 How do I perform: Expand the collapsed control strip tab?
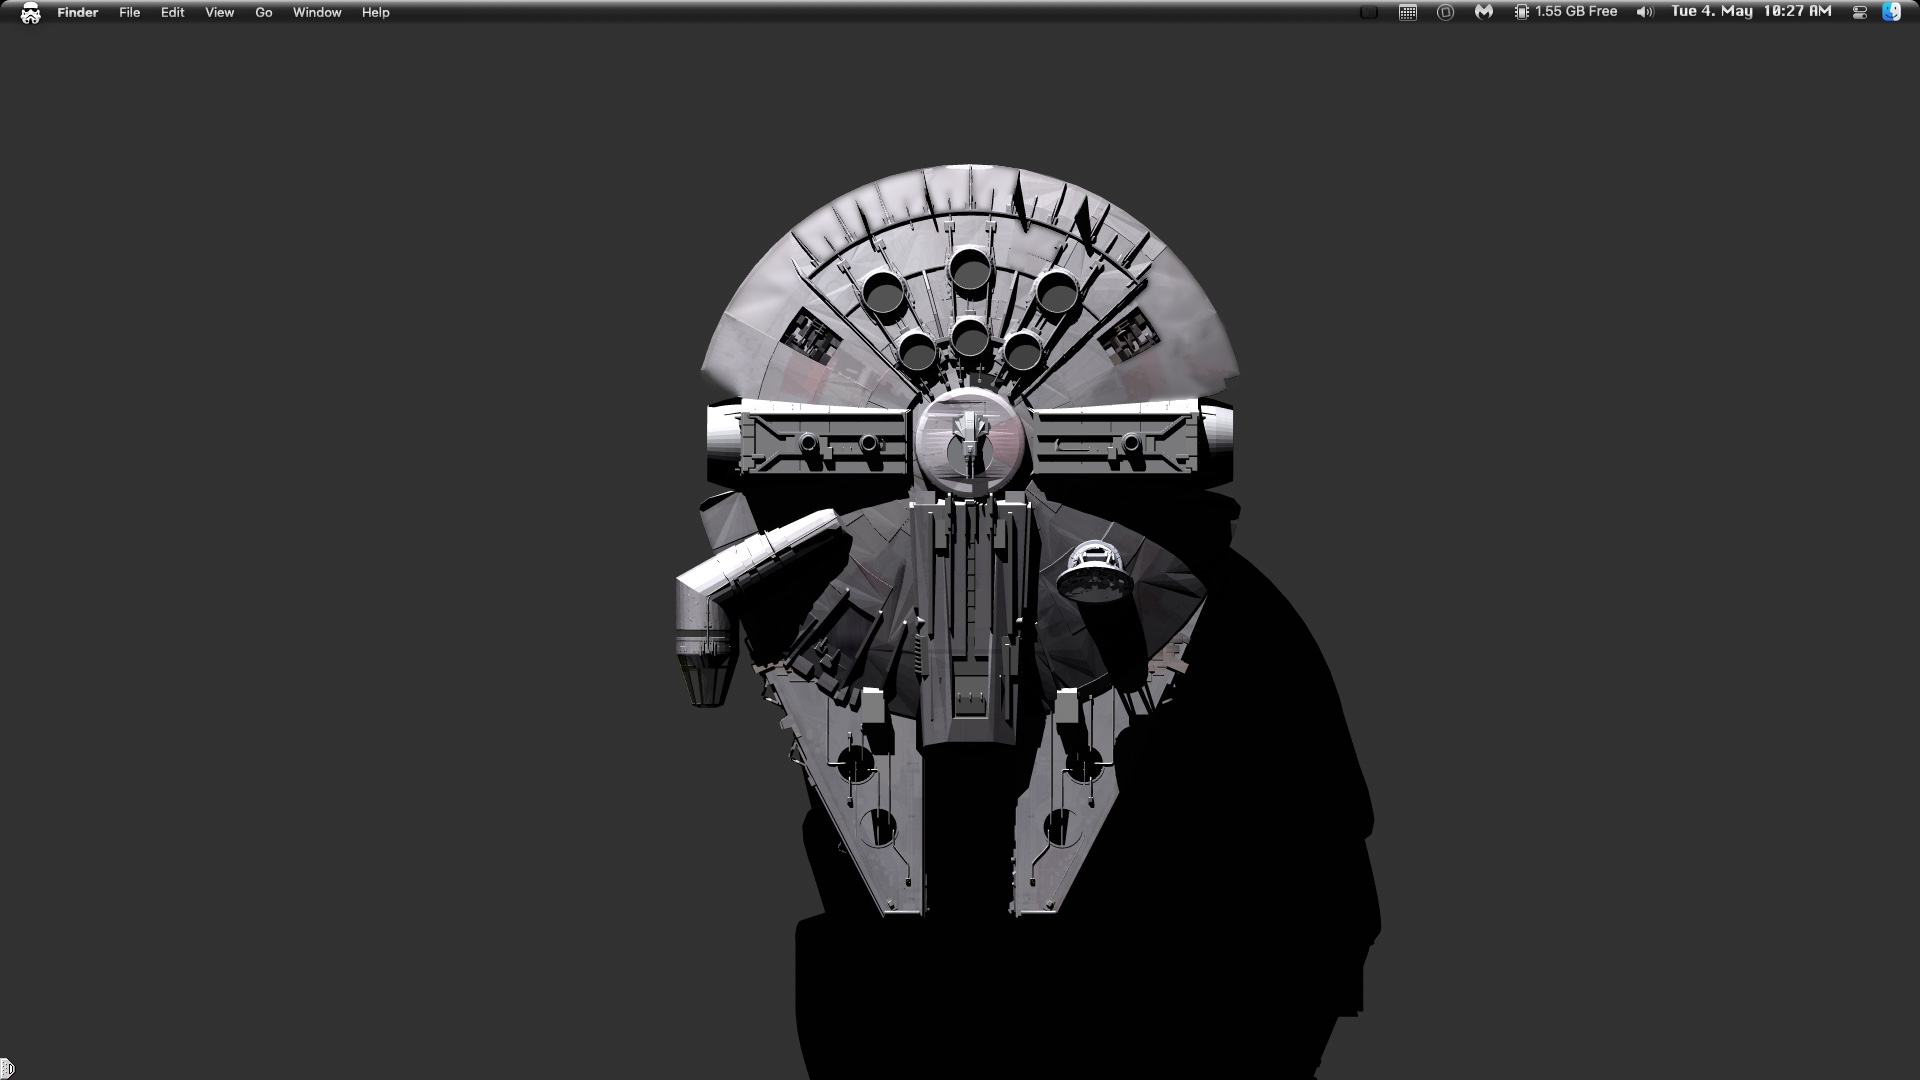[7, 1069]
